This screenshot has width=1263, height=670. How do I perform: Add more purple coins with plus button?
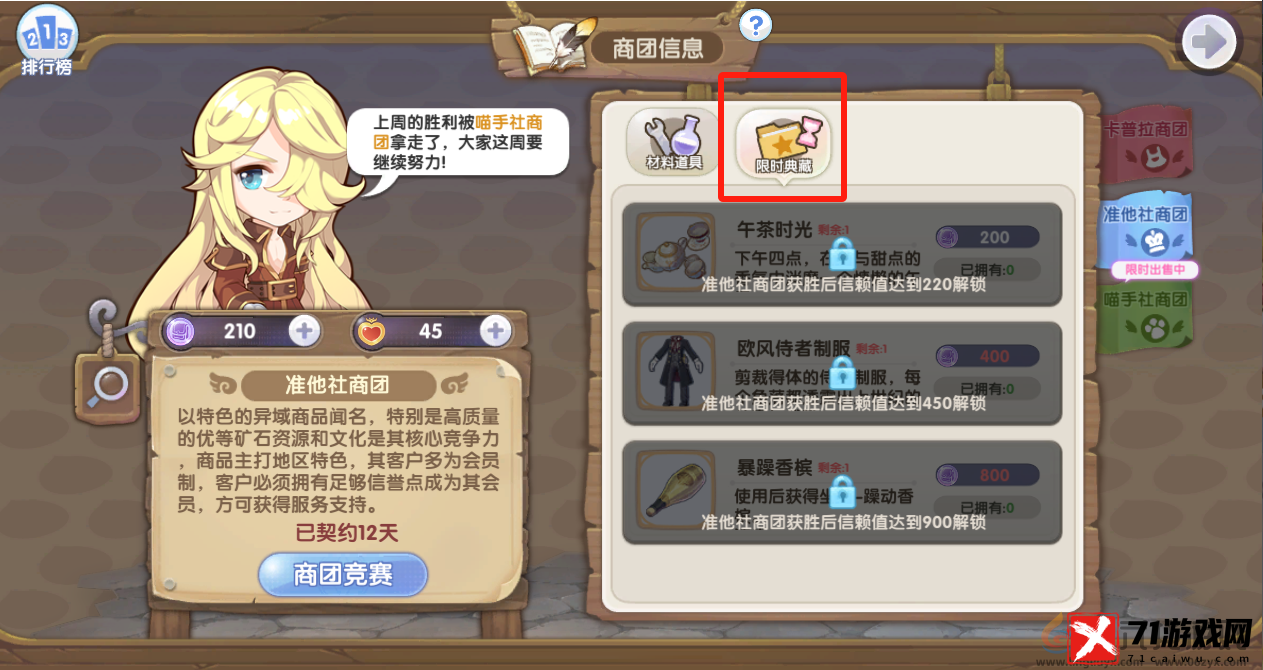(x=304, y=330)
